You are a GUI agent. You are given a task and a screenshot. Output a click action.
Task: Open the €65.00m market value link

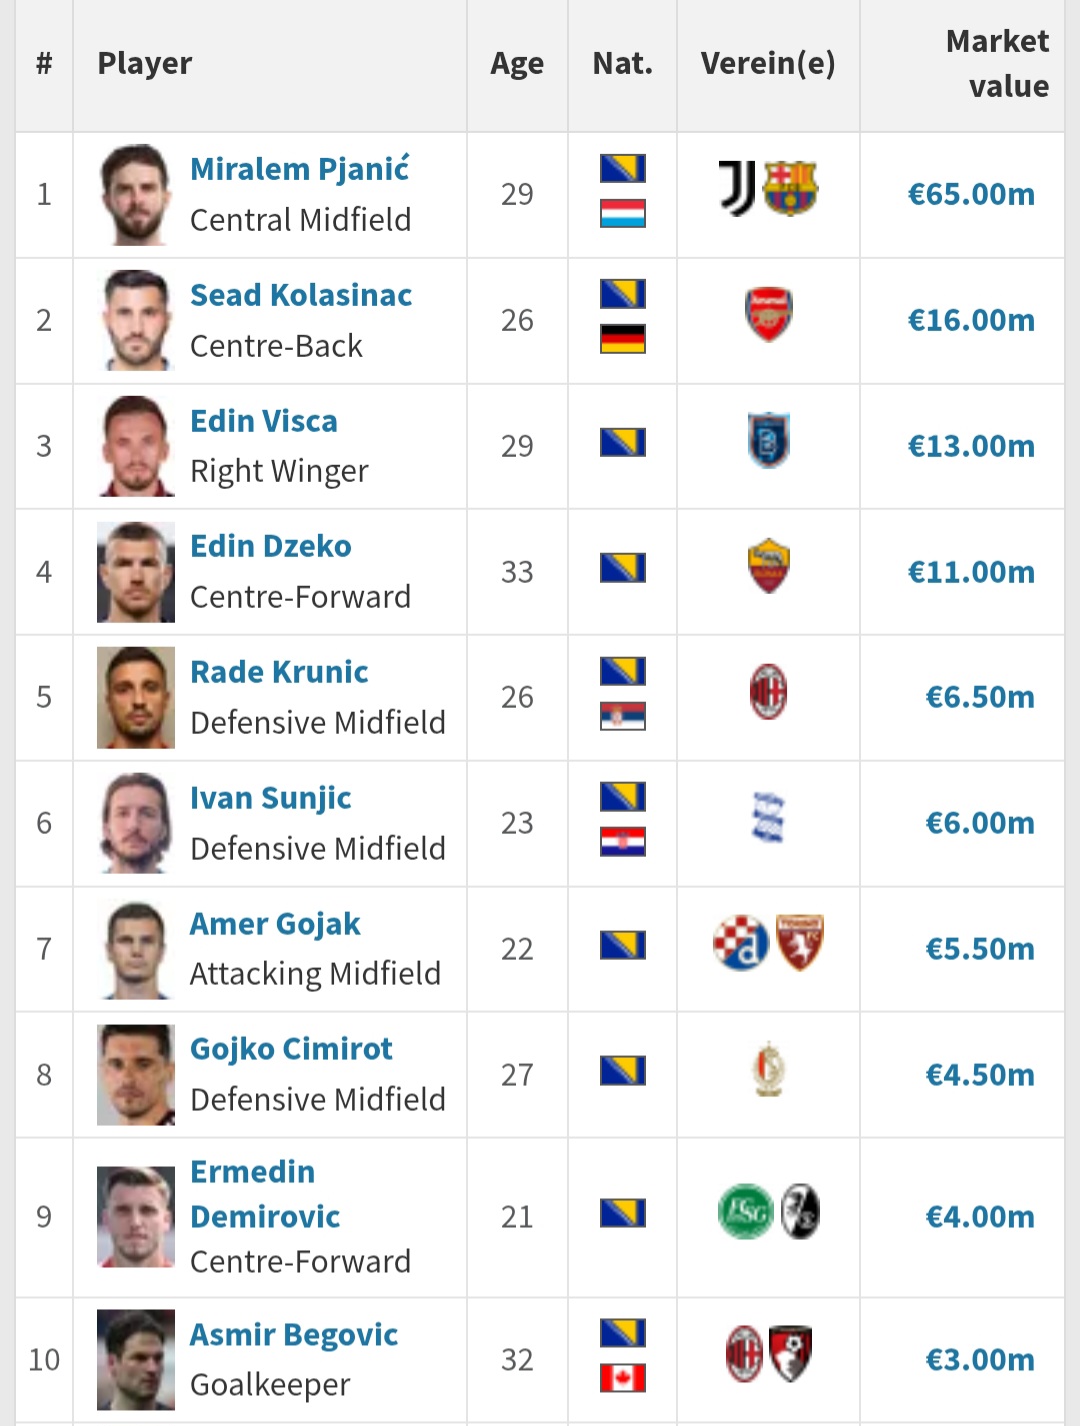(970, 194)
